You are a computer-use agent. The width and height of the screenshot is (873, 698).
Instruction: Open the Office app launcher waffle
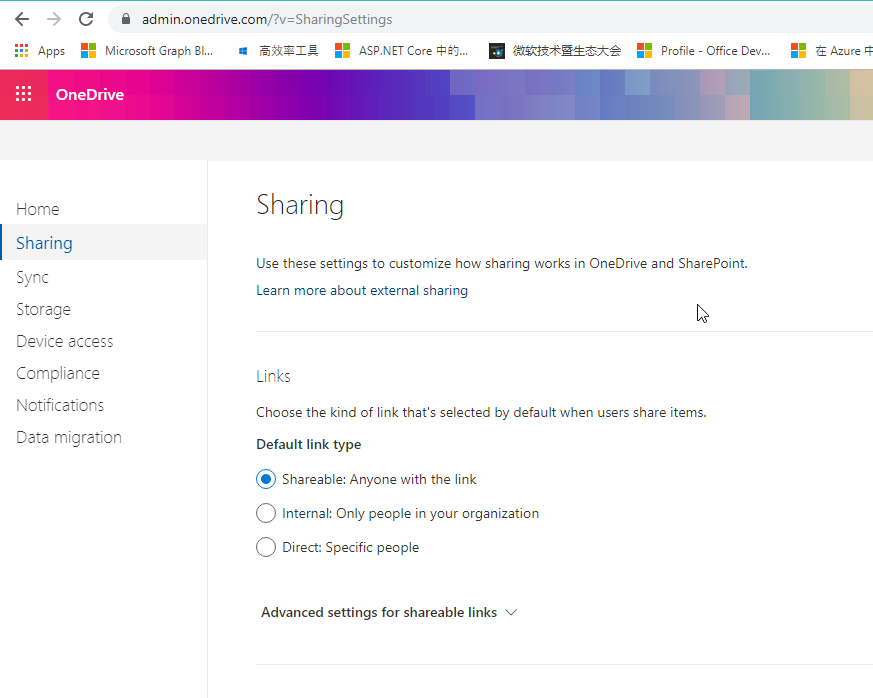click(23, 94)
